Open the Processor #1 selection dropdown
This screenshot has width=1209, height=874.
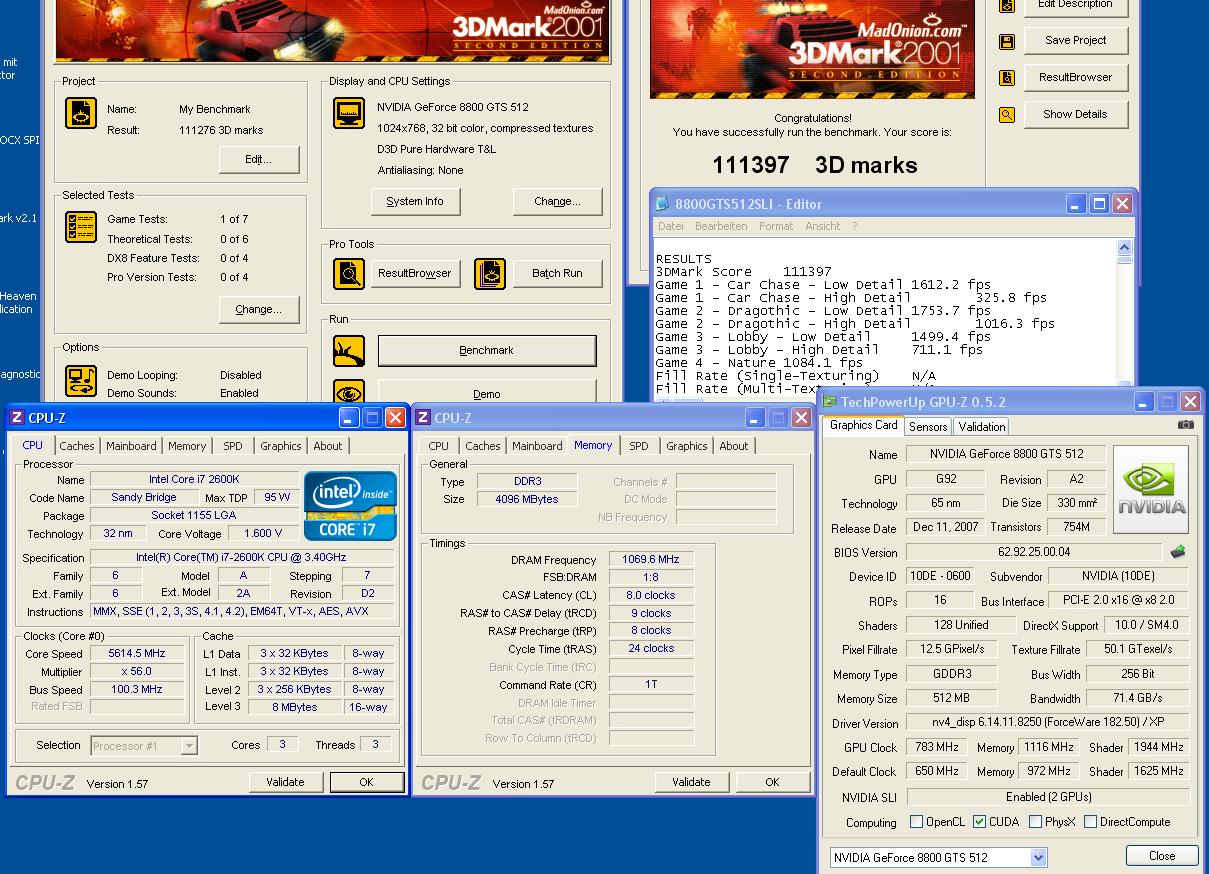coord(189,745)
